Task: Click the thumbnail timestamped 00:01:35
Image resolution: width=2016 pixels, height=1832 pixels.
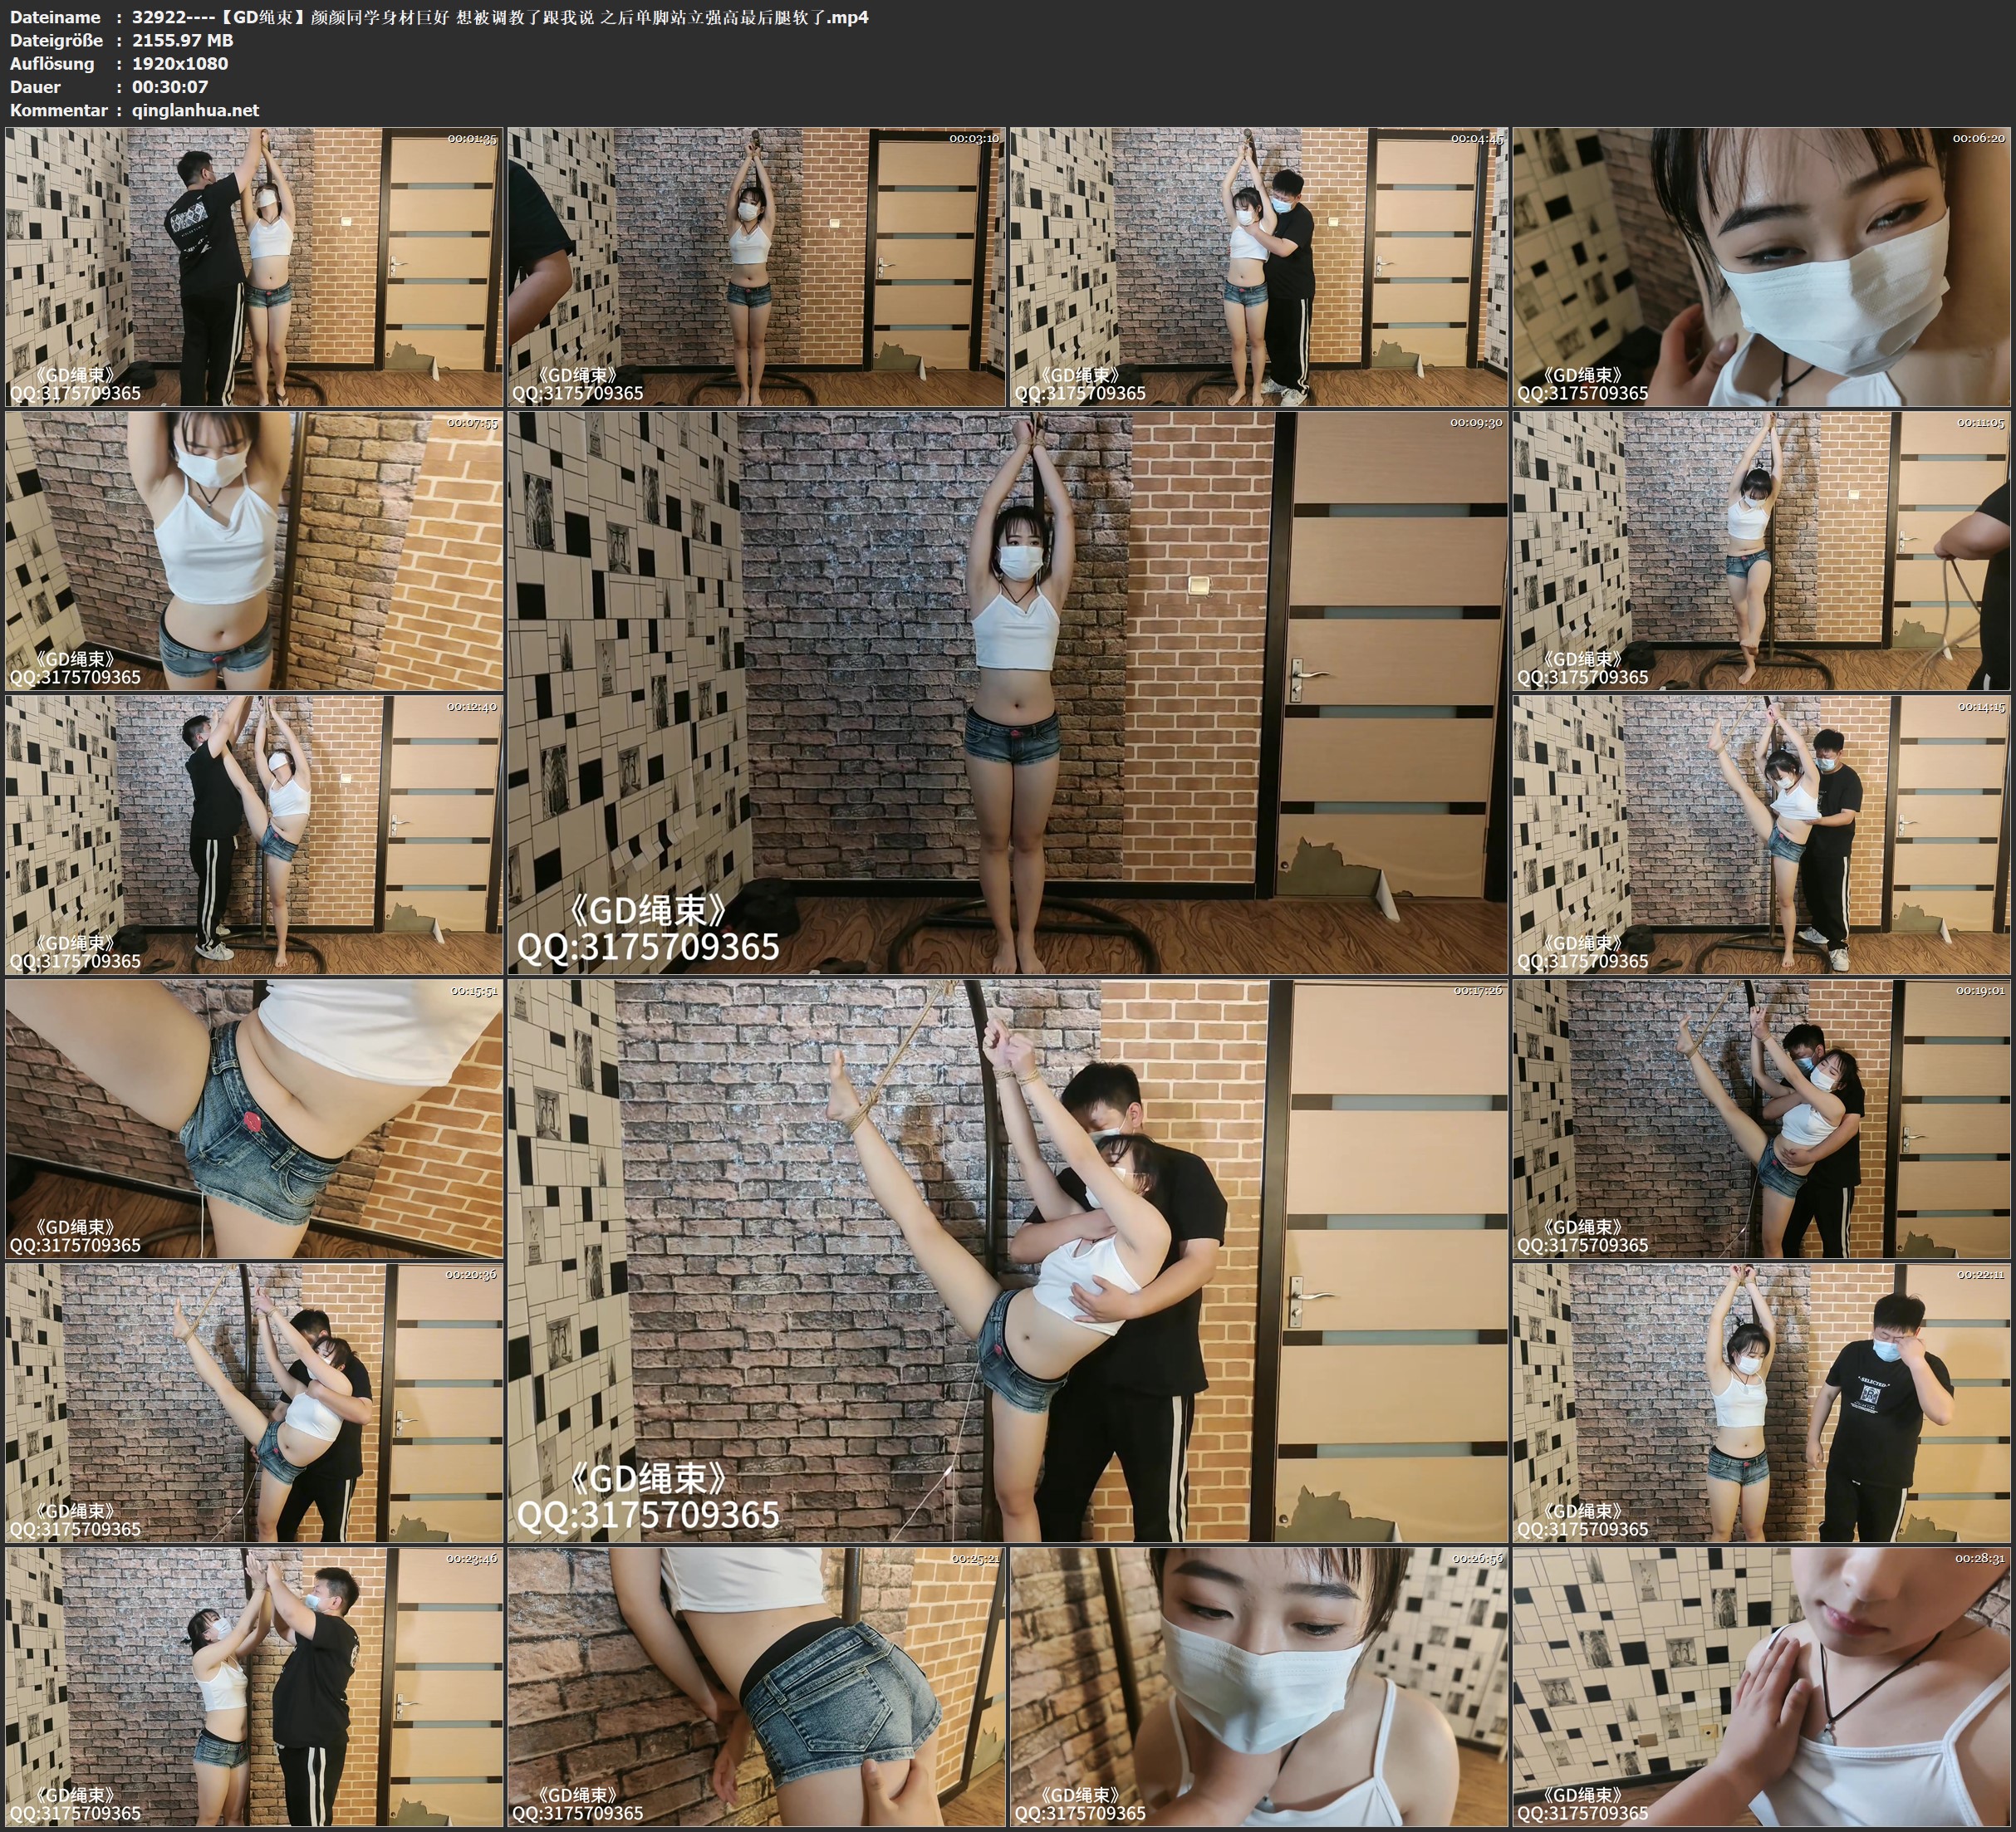Action: click(254, 266)
